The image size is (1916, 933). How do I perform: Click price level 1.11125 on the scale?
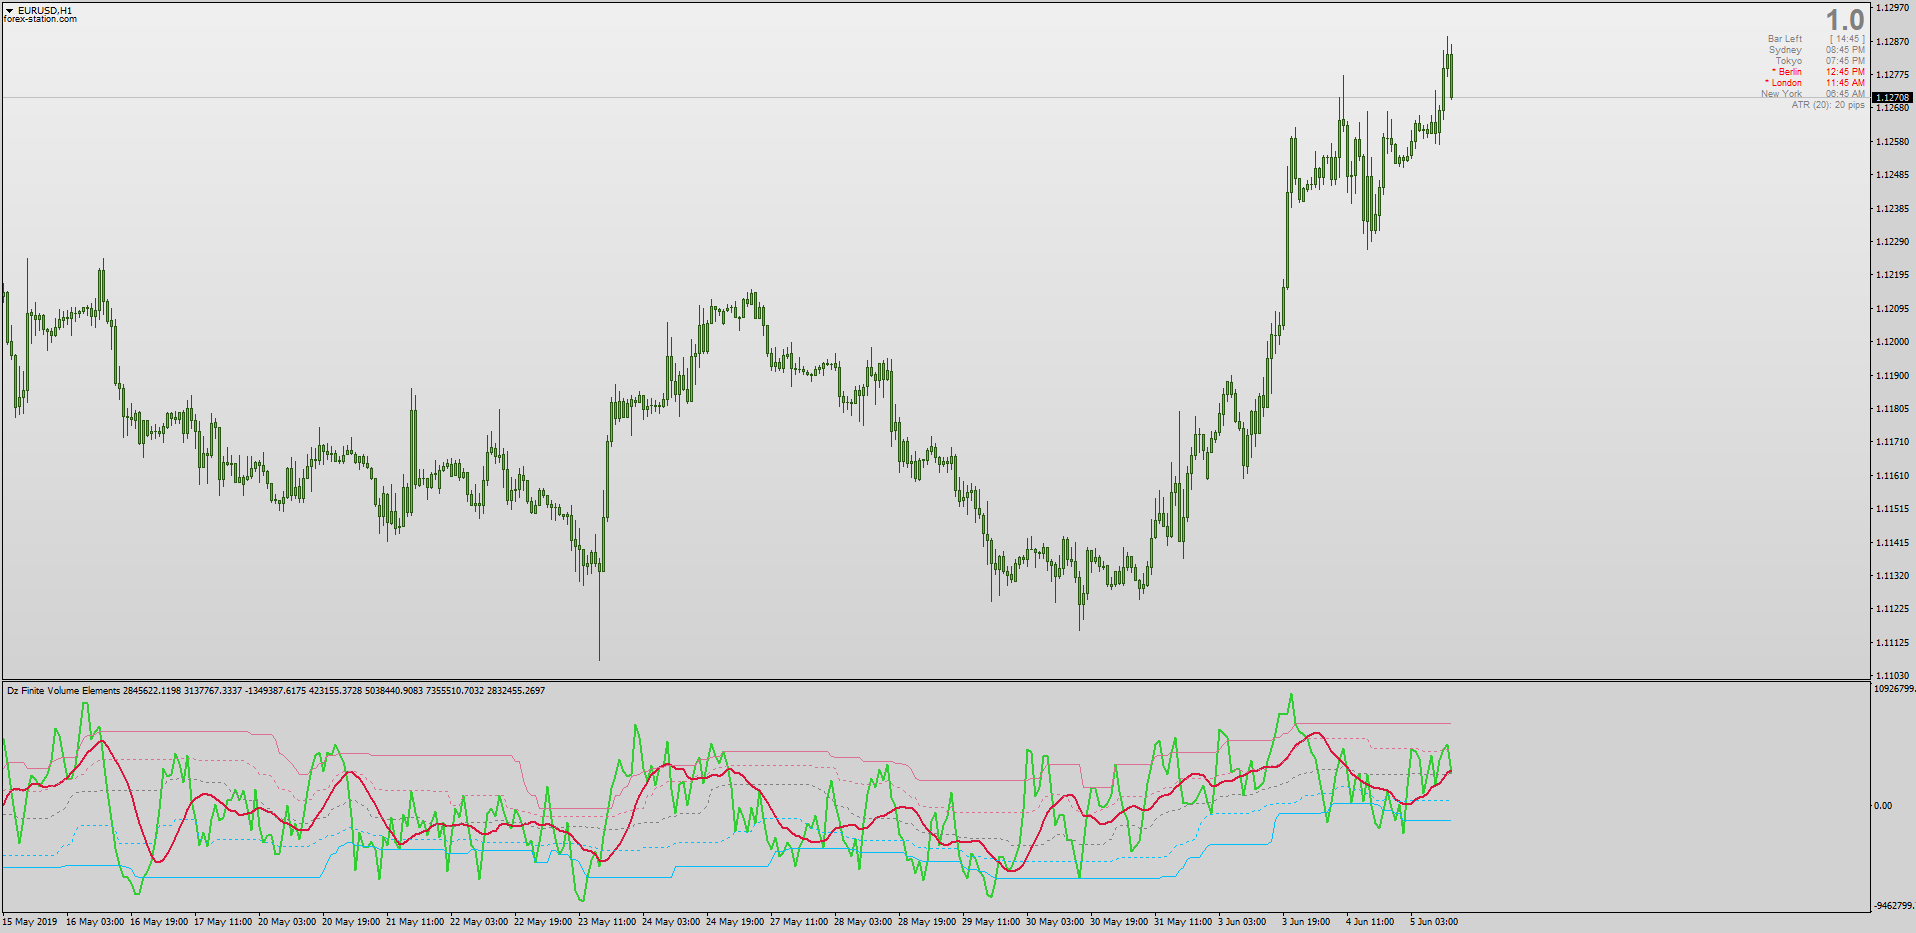click(x=1893, y=643)
